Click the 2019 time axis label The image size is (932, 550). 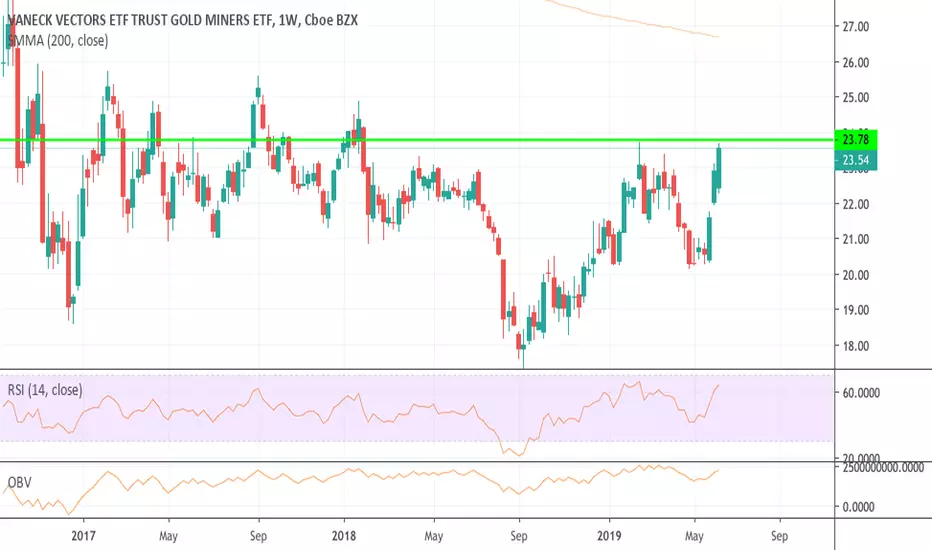tap(609, 536)
